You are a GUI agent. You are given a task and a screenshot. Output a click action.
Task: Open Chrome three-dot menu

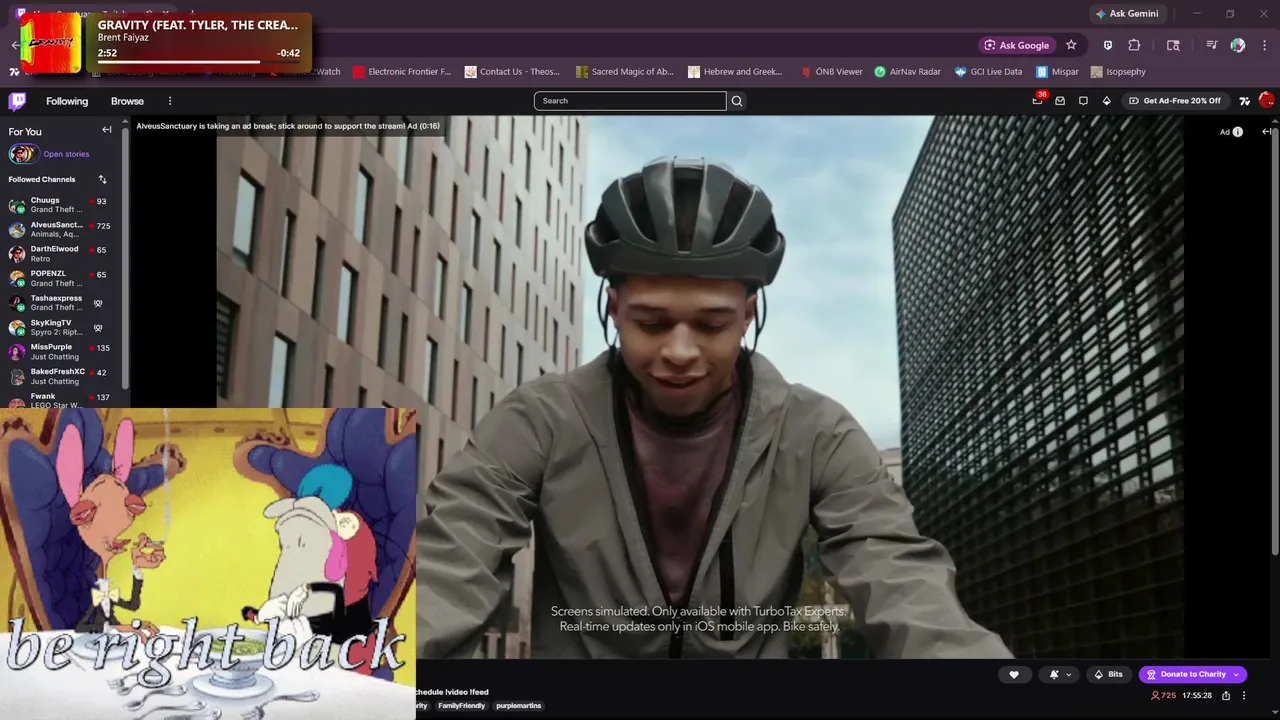point(1265,45)
